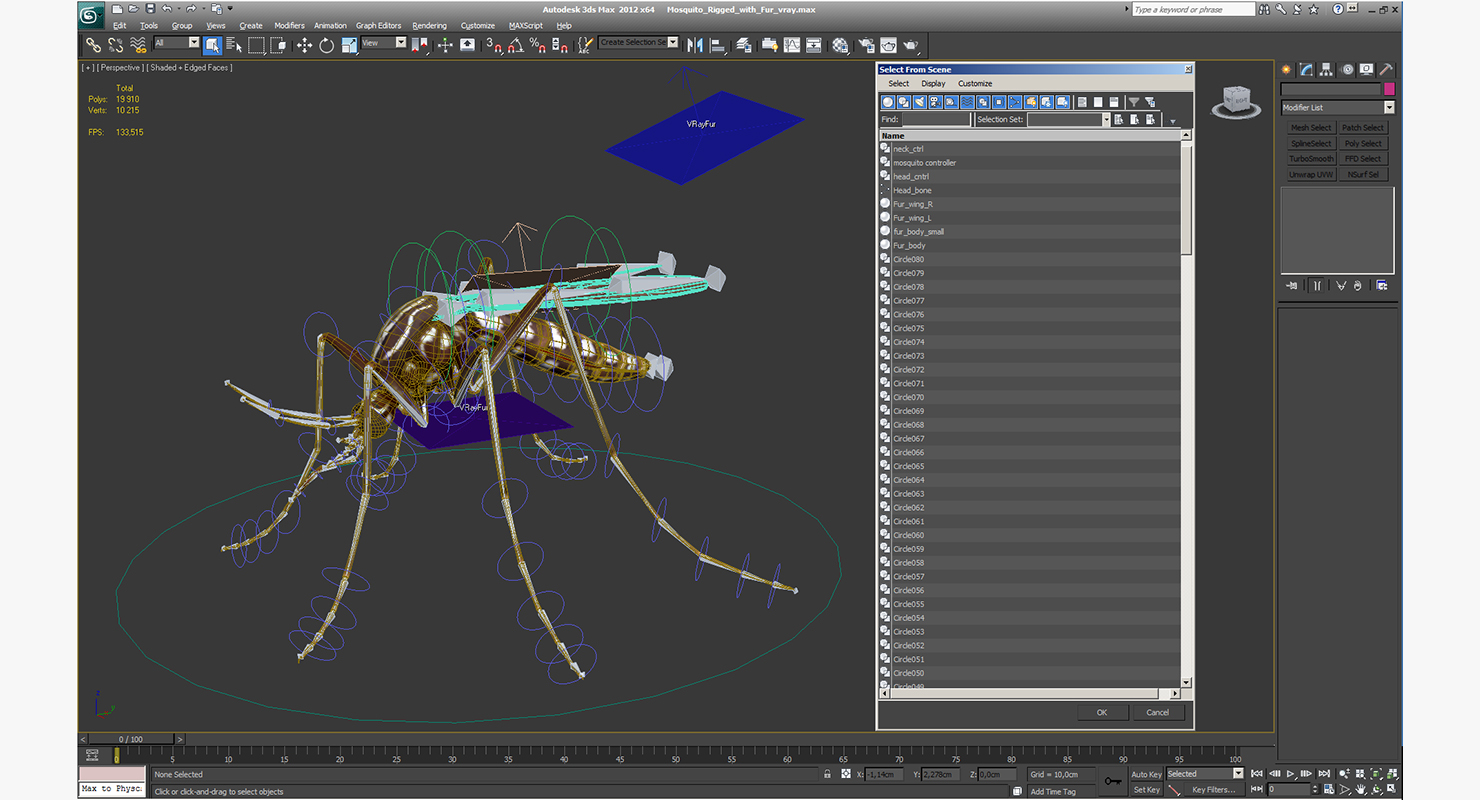The width and height of the screenshot is (1480, 800).
Task: Select the Select and Link tool
Action: 93,45
